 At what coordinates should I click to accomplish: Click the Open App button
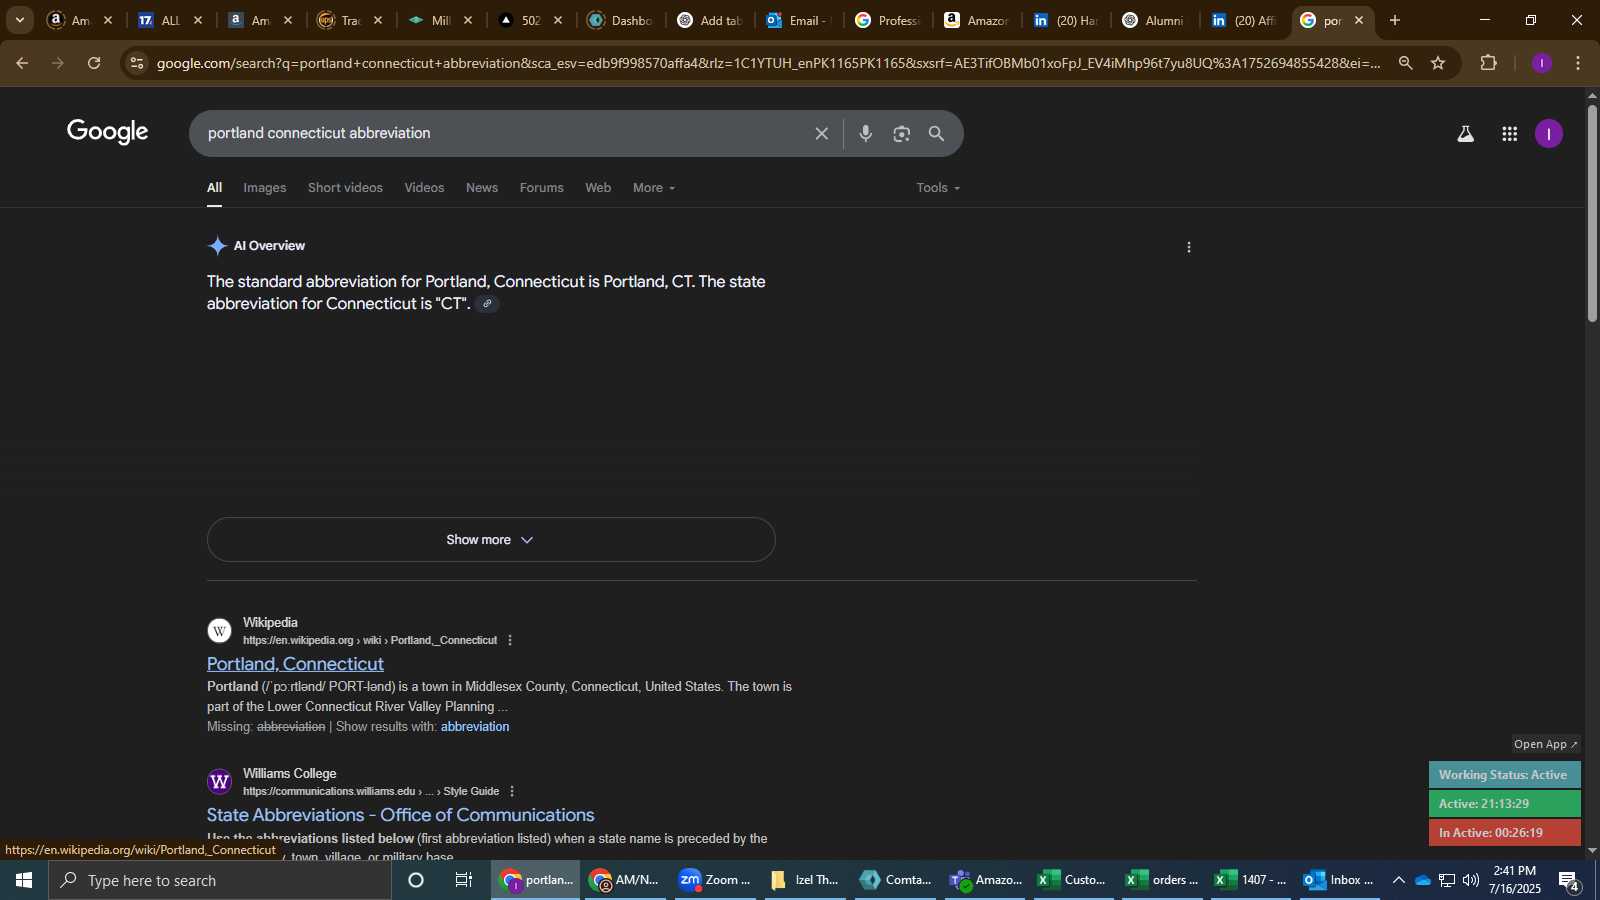point(1545,744)
